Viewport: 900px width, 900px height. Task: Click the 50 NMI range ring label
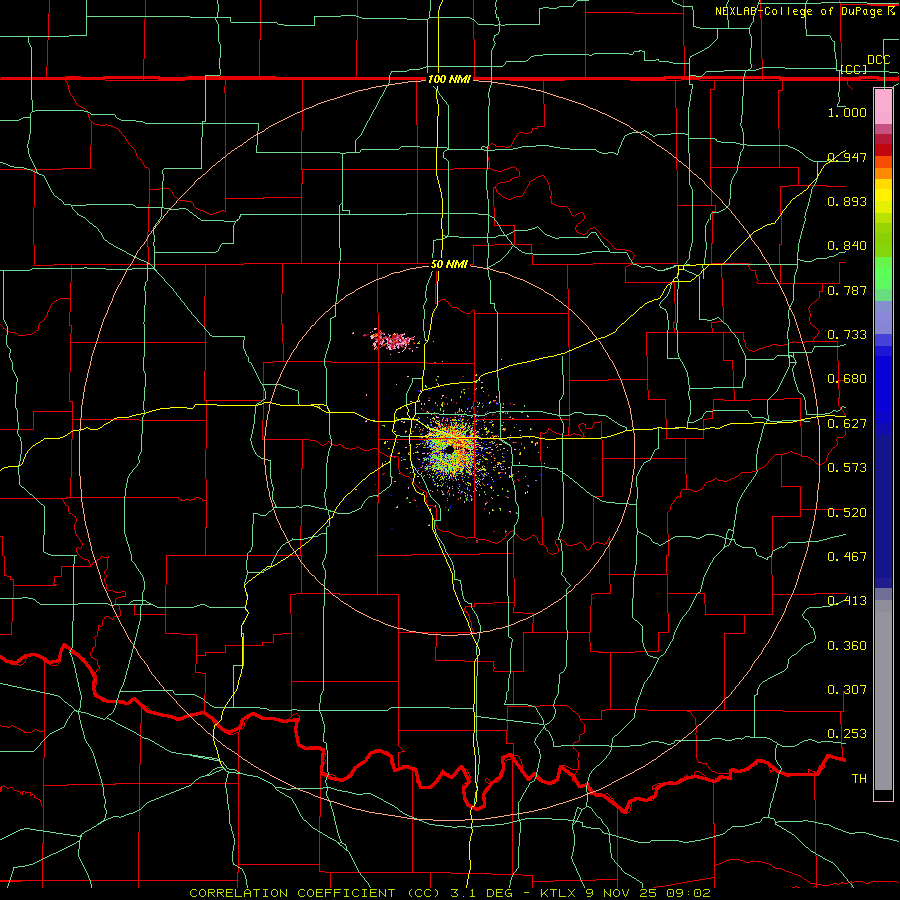[x=449, y=264]
